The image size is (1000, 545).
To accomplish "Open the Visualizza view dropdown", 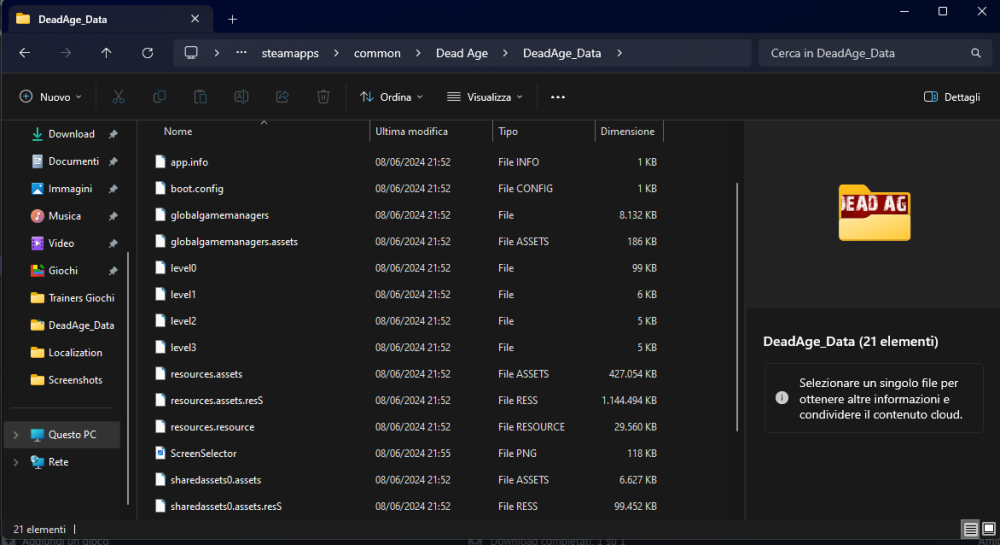I will (485, 97).
